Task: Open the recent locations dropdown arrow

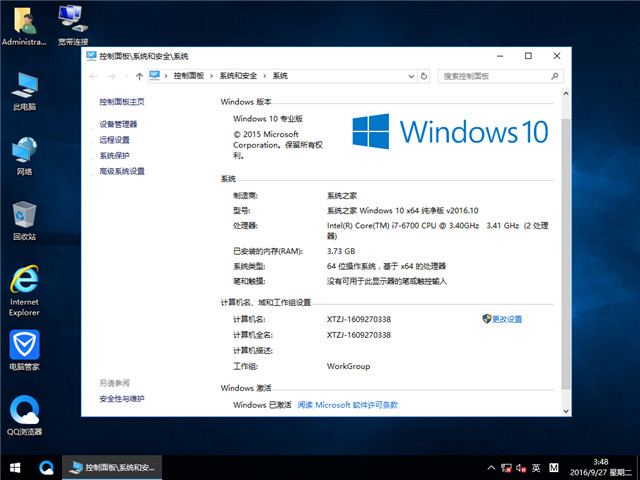Action: coord(126,76)
